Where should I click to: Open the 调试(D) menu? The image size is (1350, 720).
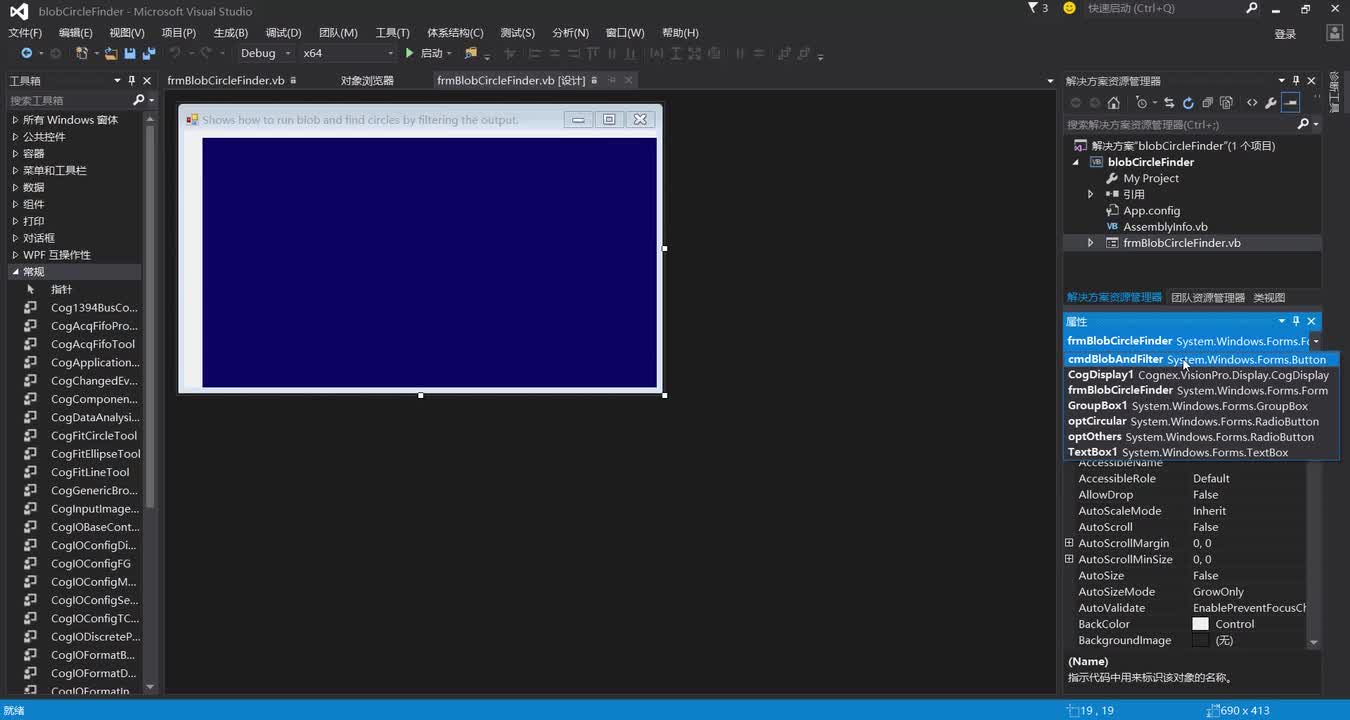point(283,33)
